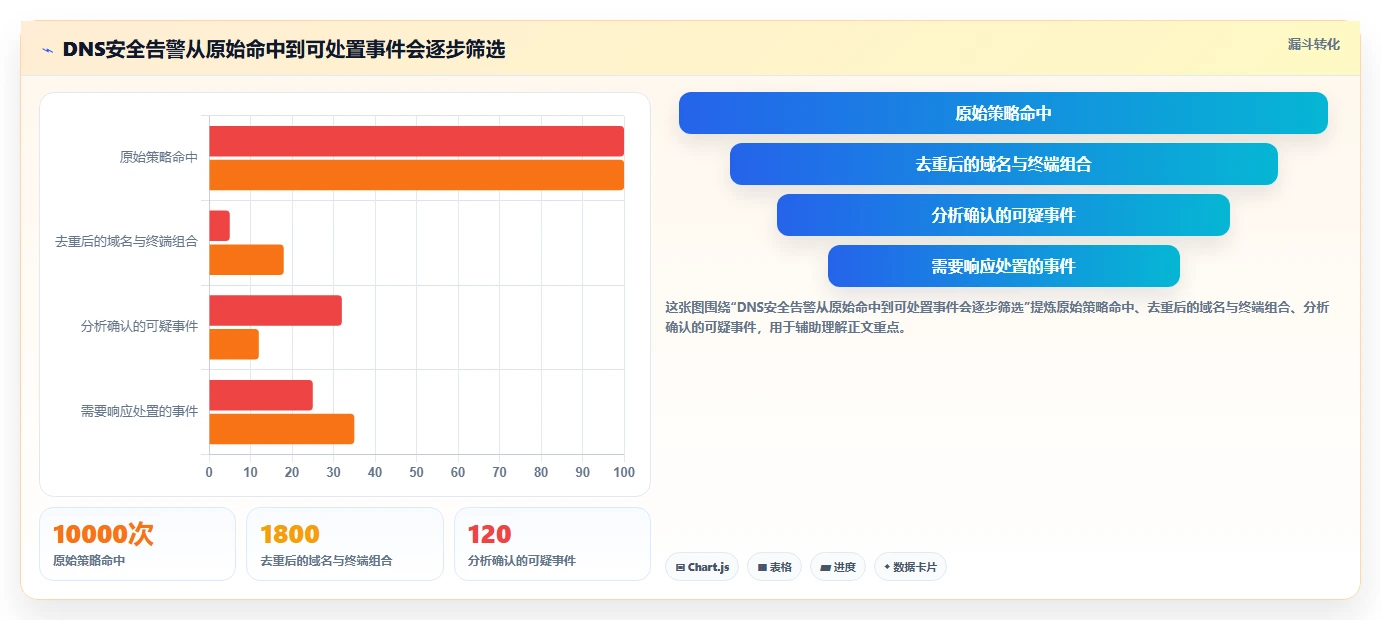Select the 原始策略命中 funnel stage
The width and height of the screenshot is (1381, 620).
(1003, 113)
